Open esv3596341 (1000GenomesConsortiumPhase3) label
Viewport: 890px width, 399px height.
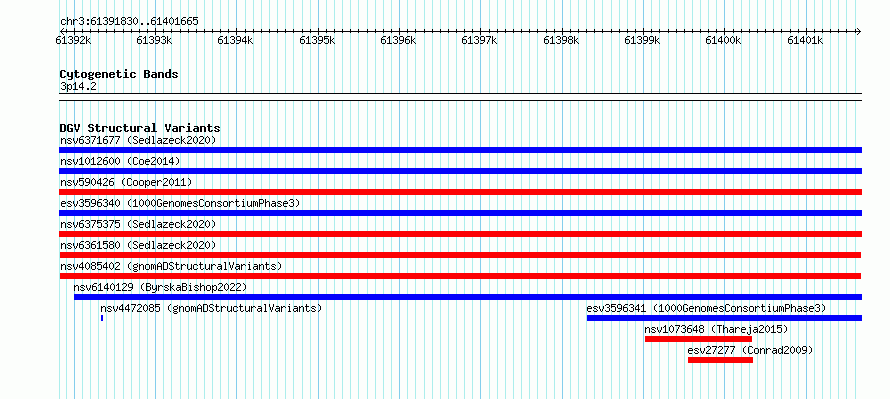706,308
